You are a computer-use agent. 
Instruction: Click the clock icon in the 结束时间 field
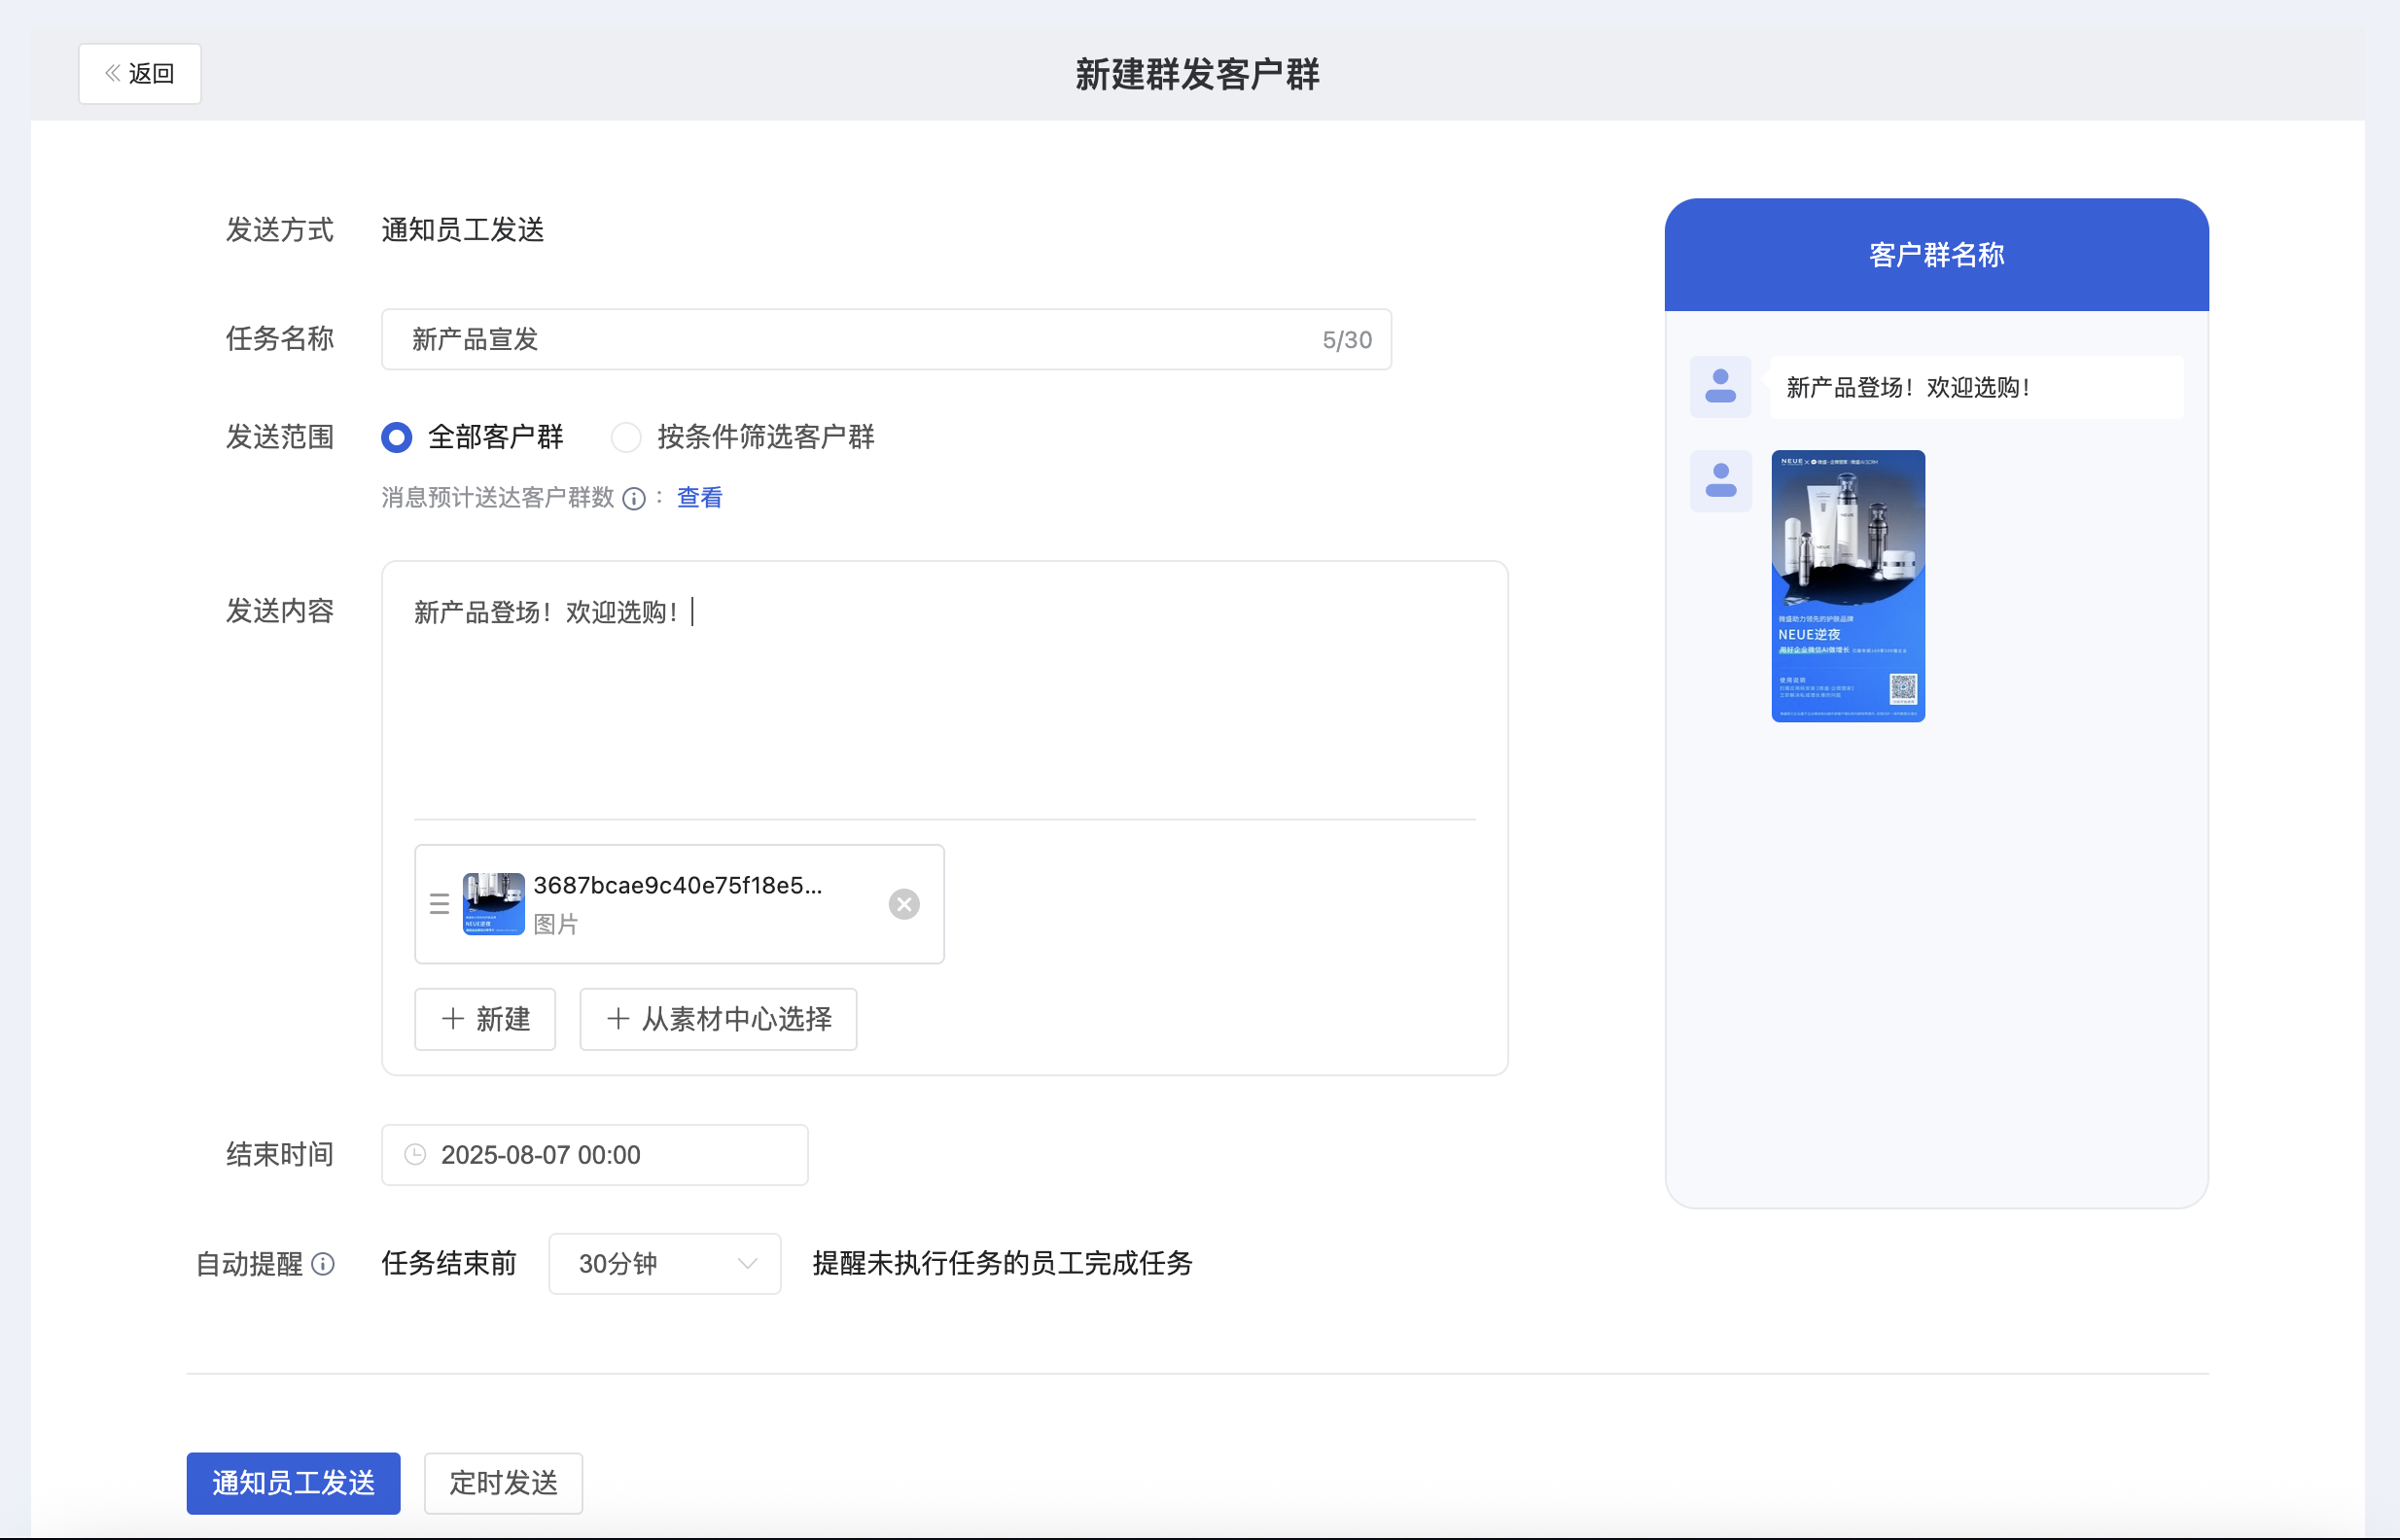point(415,1155)
